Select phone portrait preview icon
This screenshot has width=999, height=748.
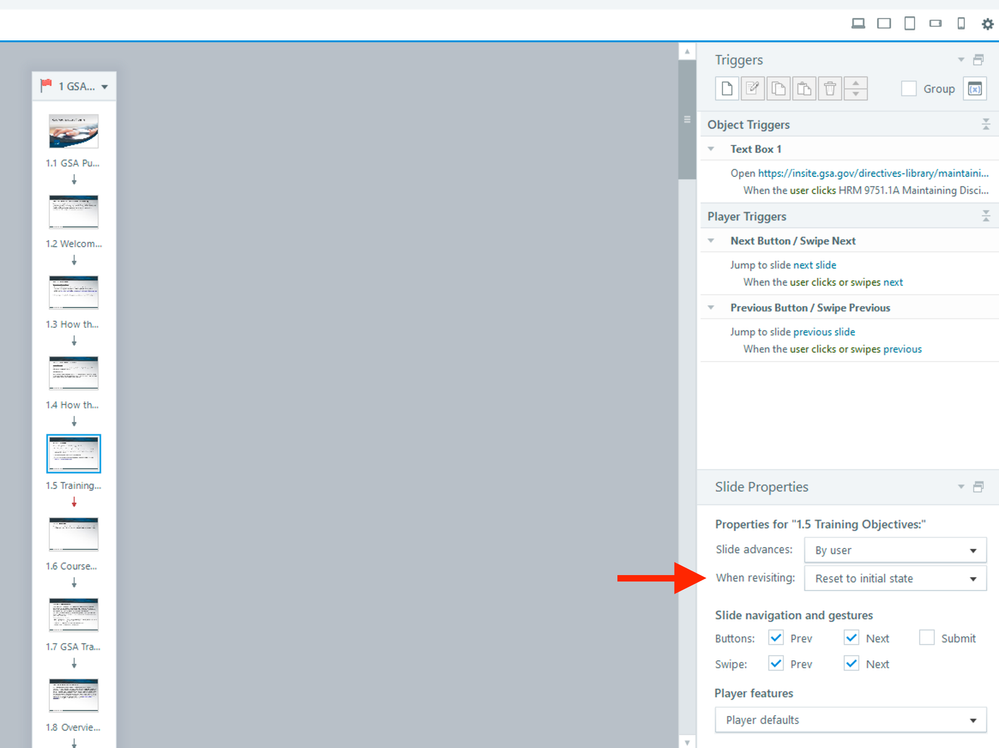point(961,24)
